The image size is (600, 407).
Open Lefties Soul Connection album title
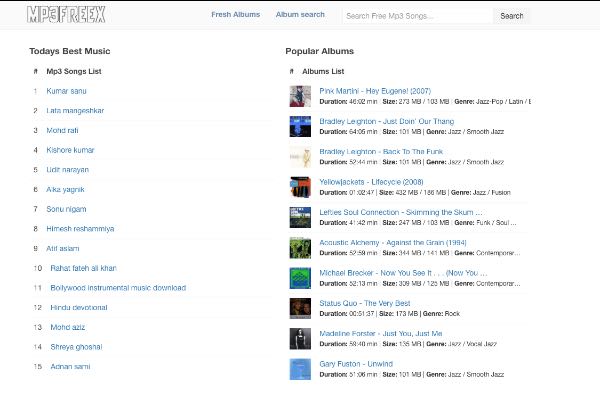(x=400, y=211)
